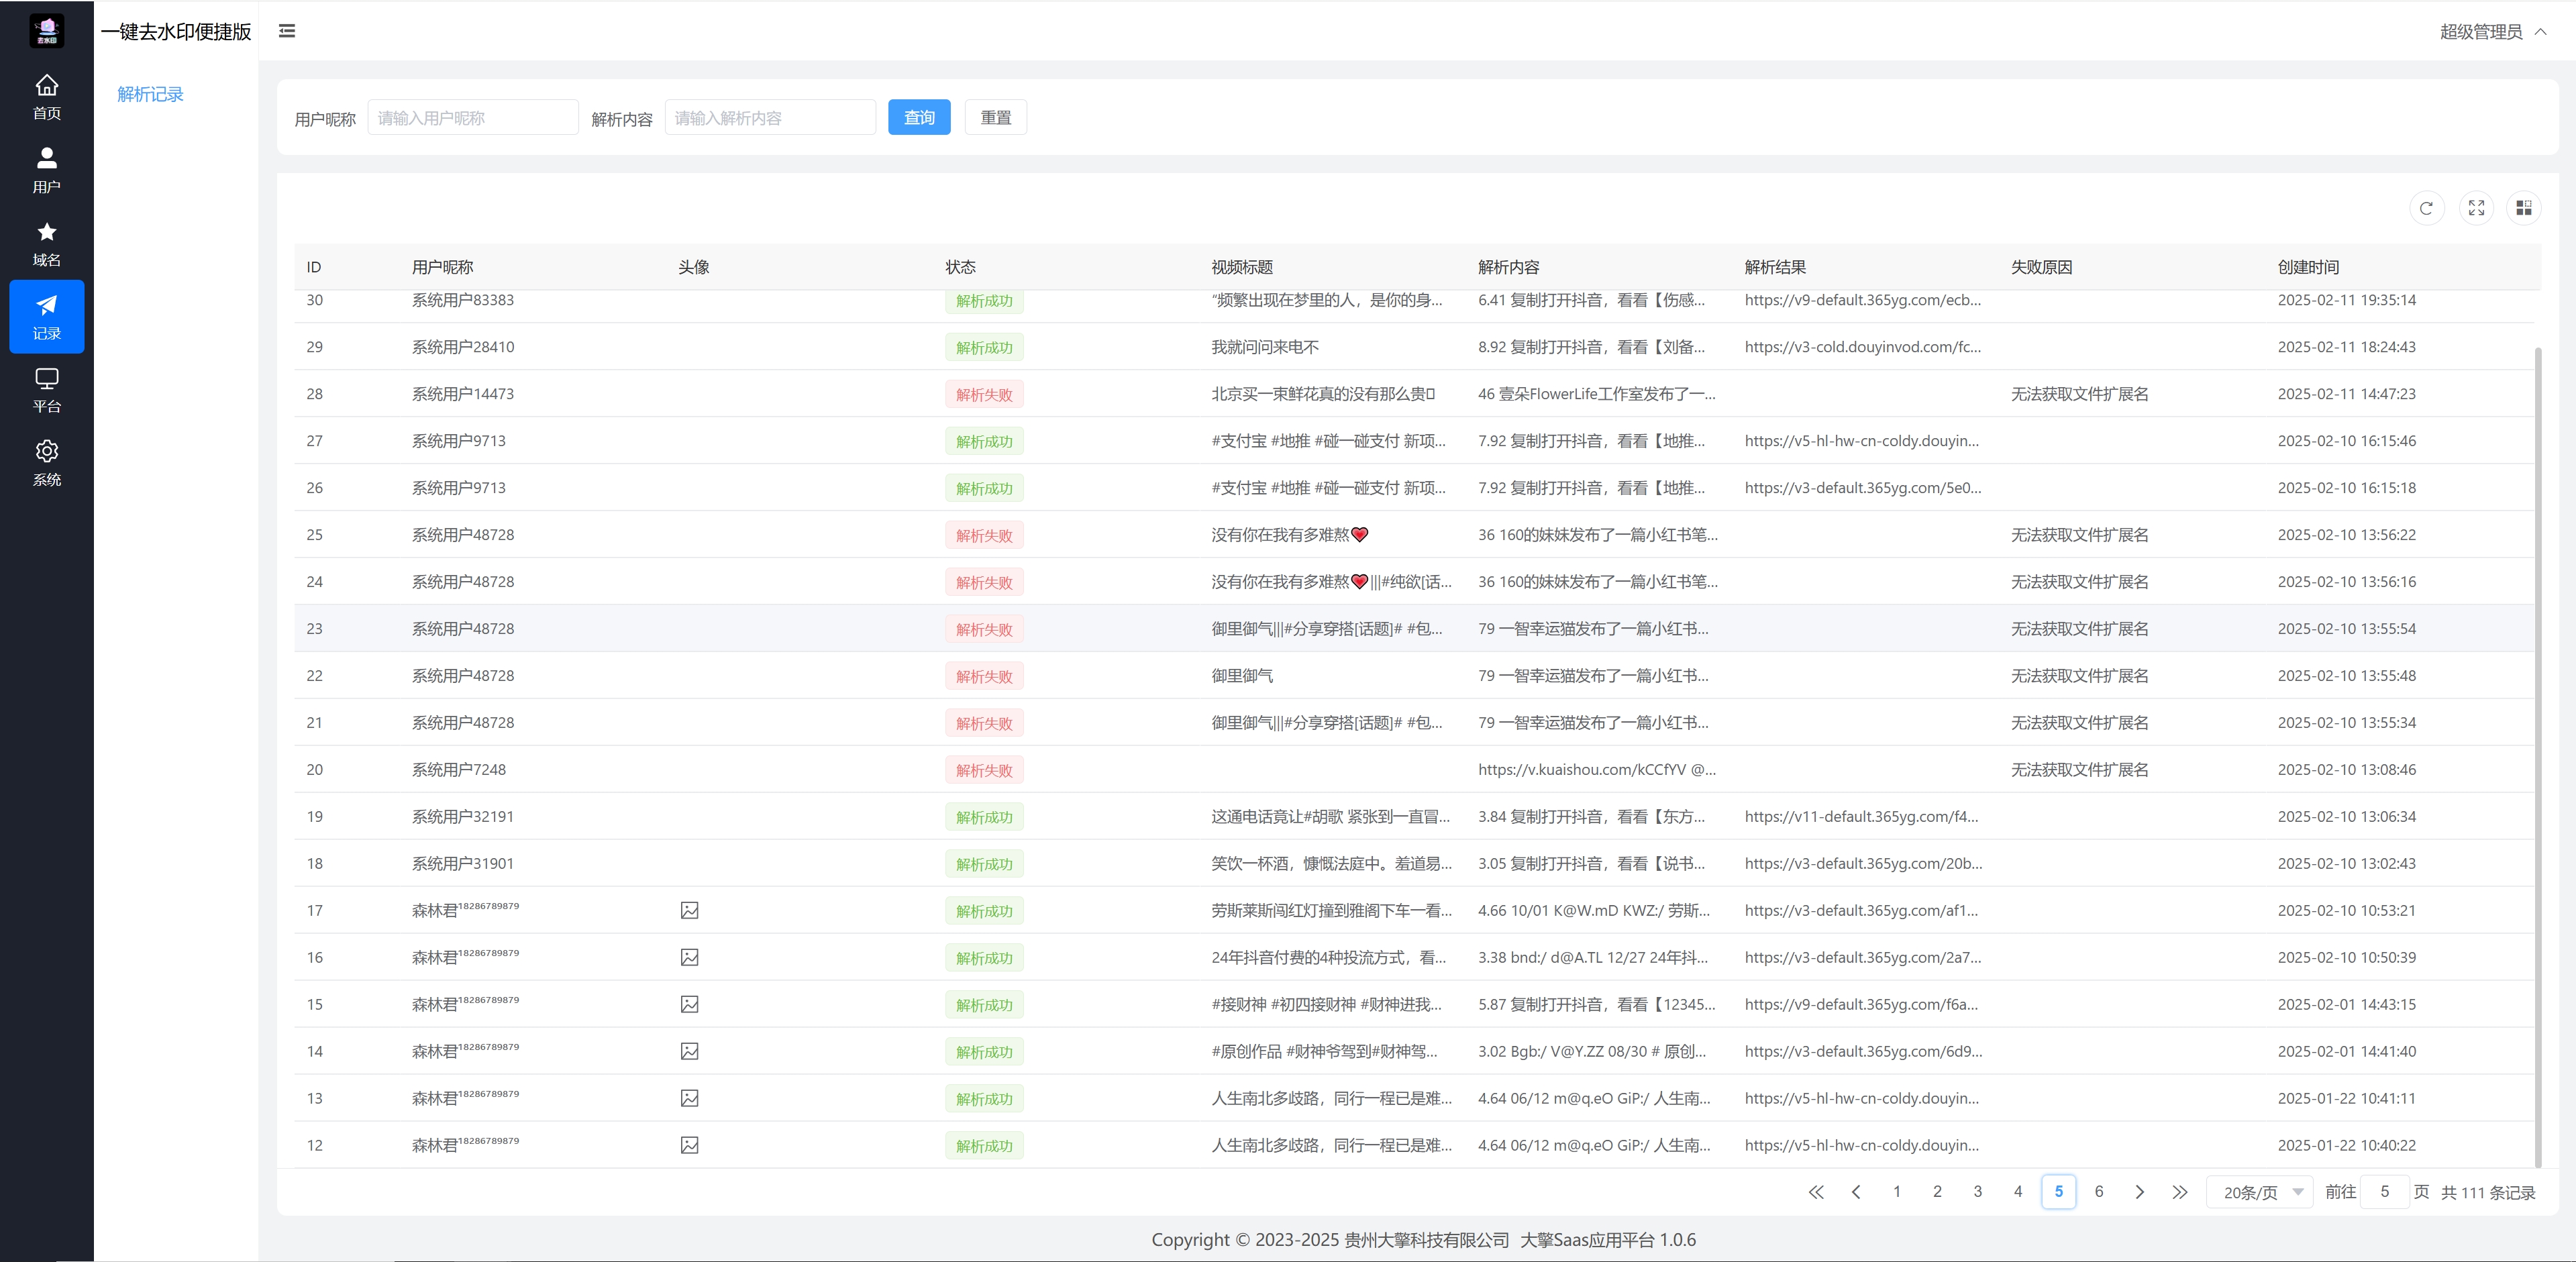
Task: Click result URL https://v11-default.365yg.com/f4...
Action: pos(1861,816)
